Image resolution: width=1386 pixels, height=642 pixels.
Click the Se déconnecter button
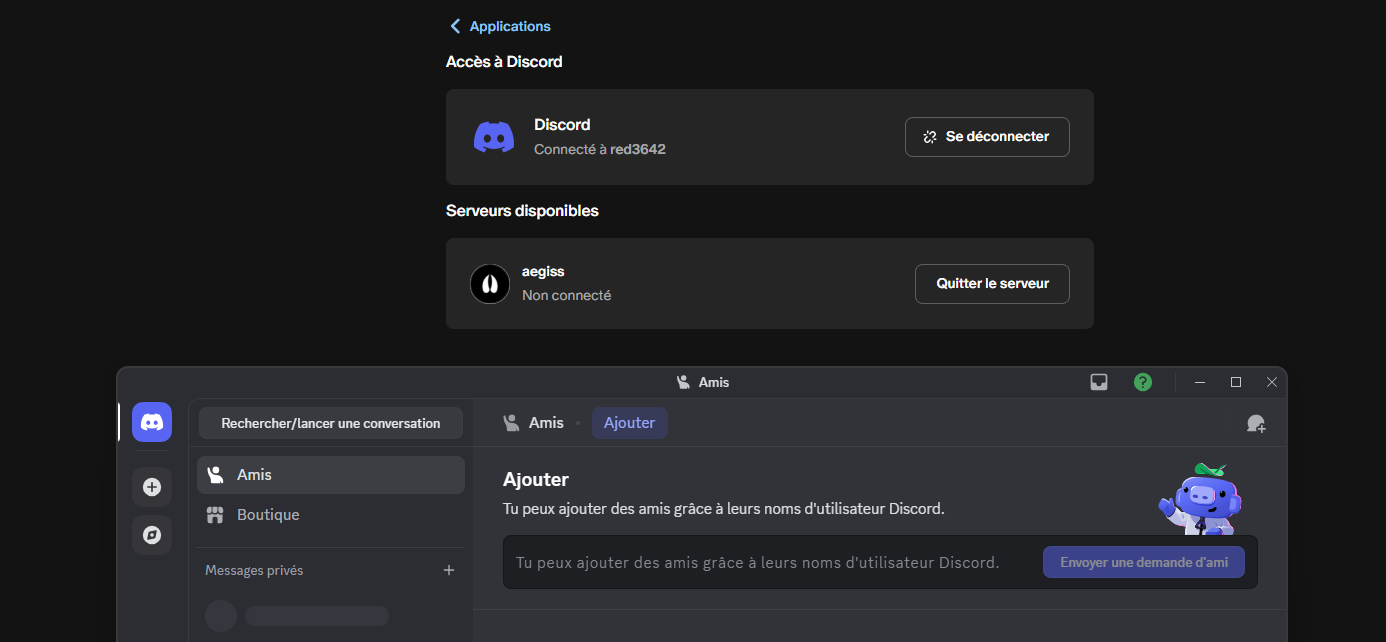(987, 137)
